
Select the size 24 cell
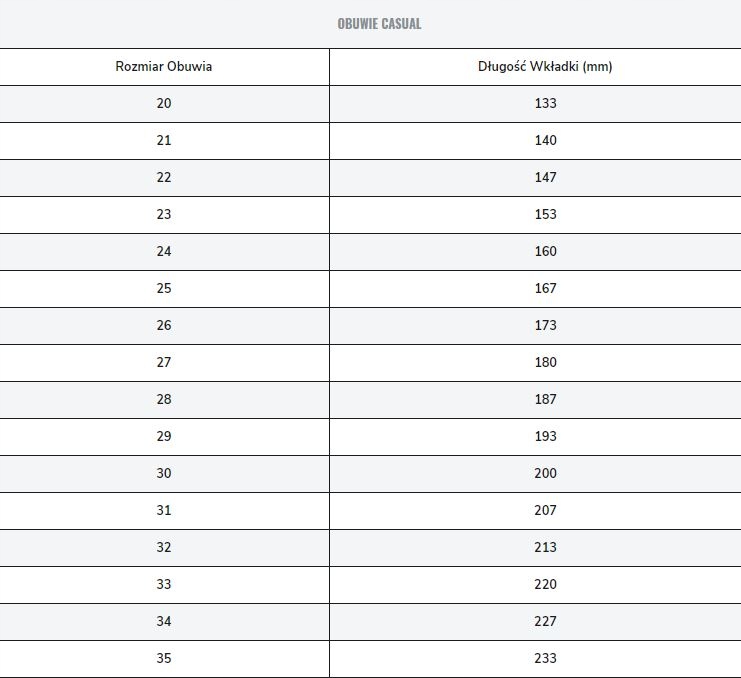tap(164, 251)
